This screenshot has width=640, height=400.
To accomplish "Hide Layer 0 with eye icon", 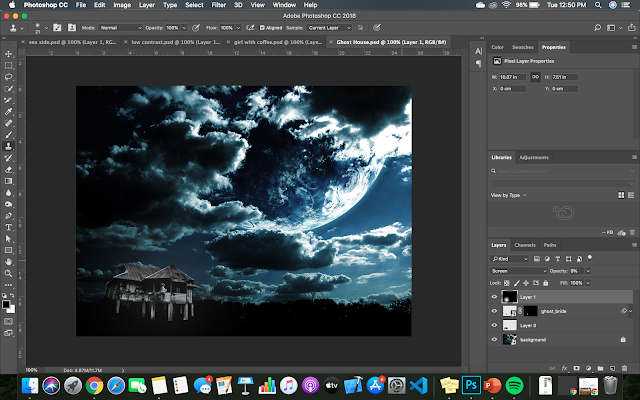I will 494,325.
